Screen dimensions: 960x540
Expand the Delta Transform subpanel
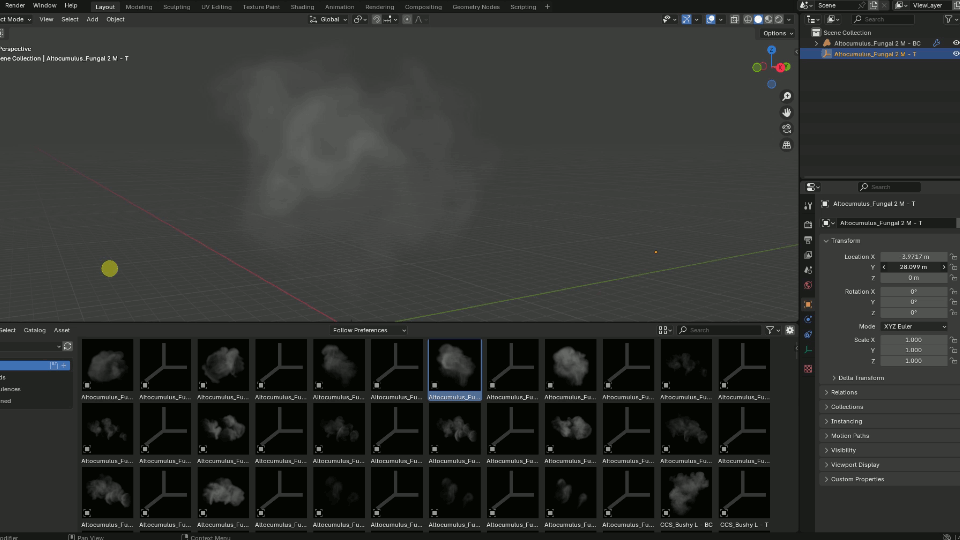coord(834,378)
